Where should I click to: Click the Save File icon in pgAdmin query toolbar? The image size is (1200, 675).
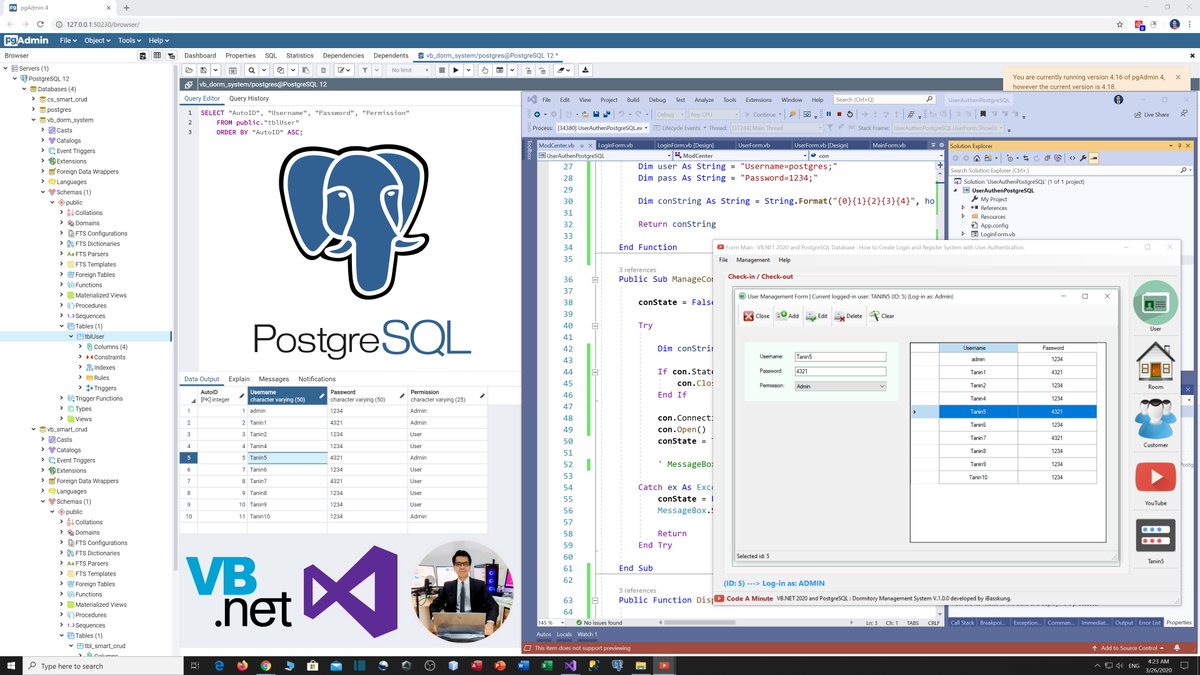point(204,70)
